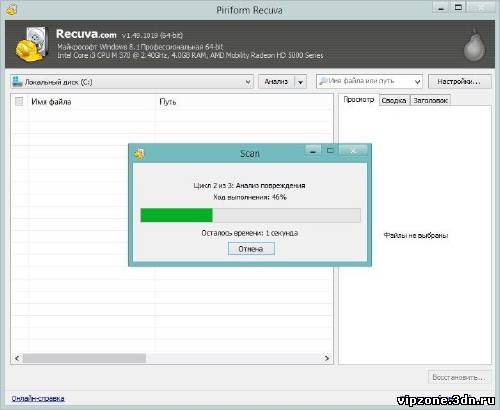Viewport: 500px width, 410px height.
Task: Click the file list scroll-left arrow
Action: tap(17, 358)
